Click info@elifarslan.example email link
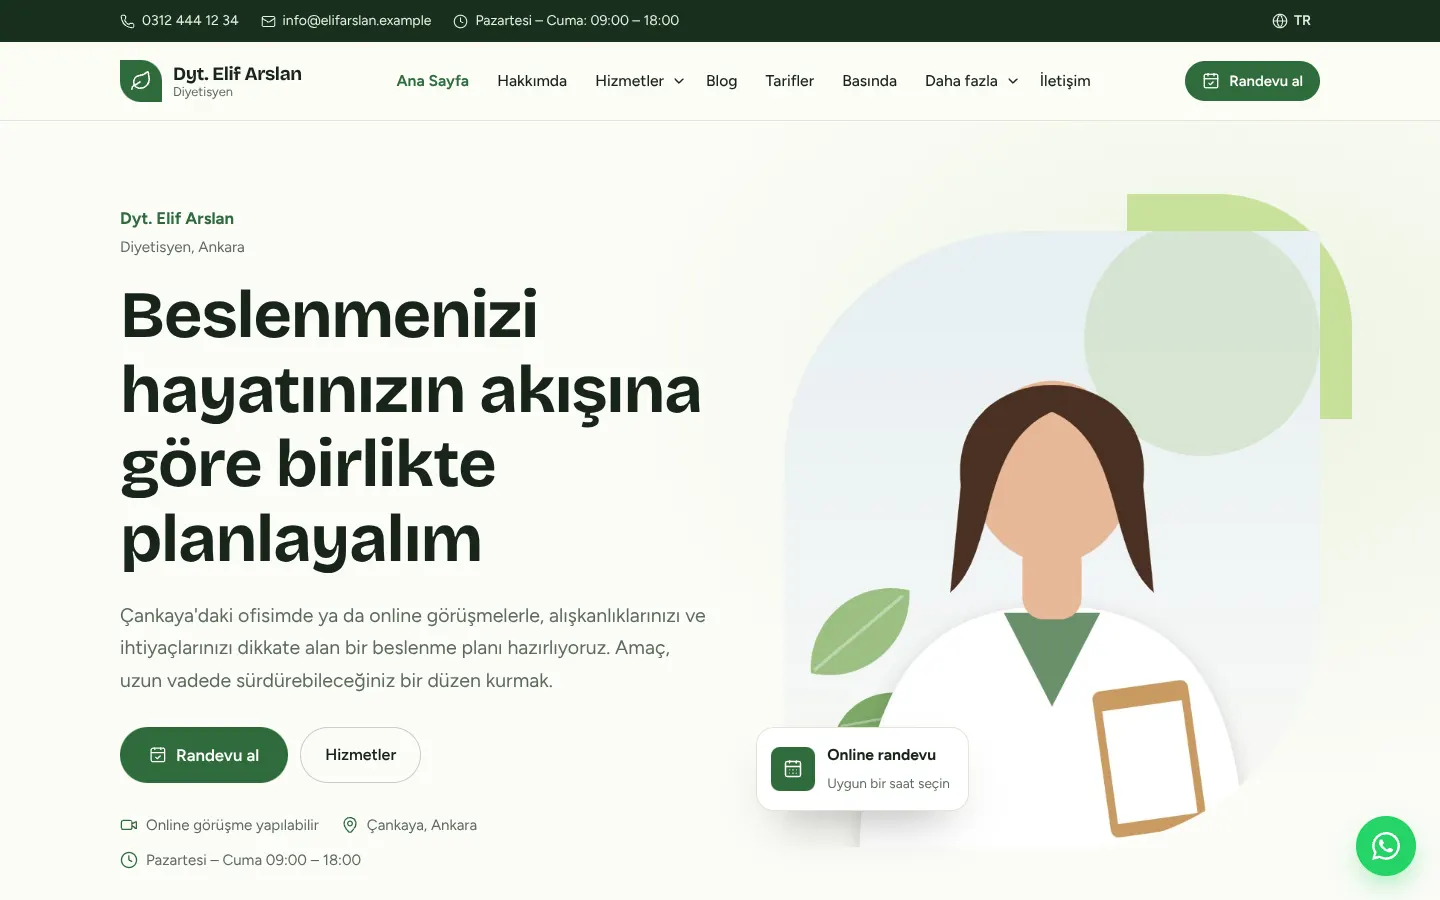 click(357, 21)
